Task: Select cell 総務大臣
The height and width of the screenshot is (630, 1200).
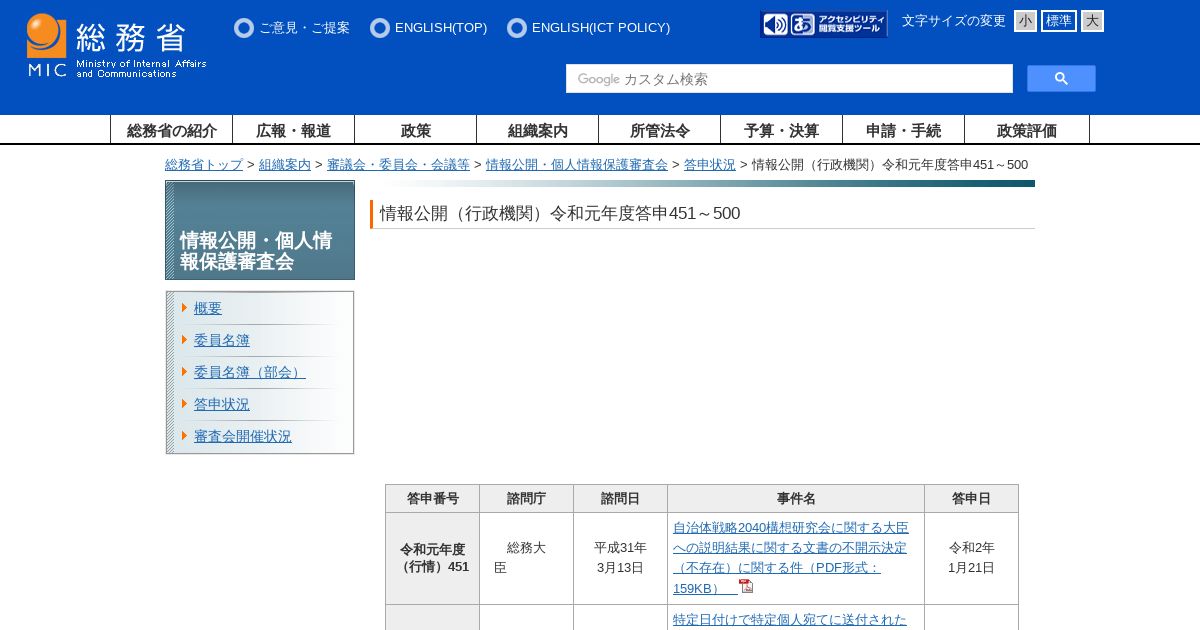Action: click(527, 558)
